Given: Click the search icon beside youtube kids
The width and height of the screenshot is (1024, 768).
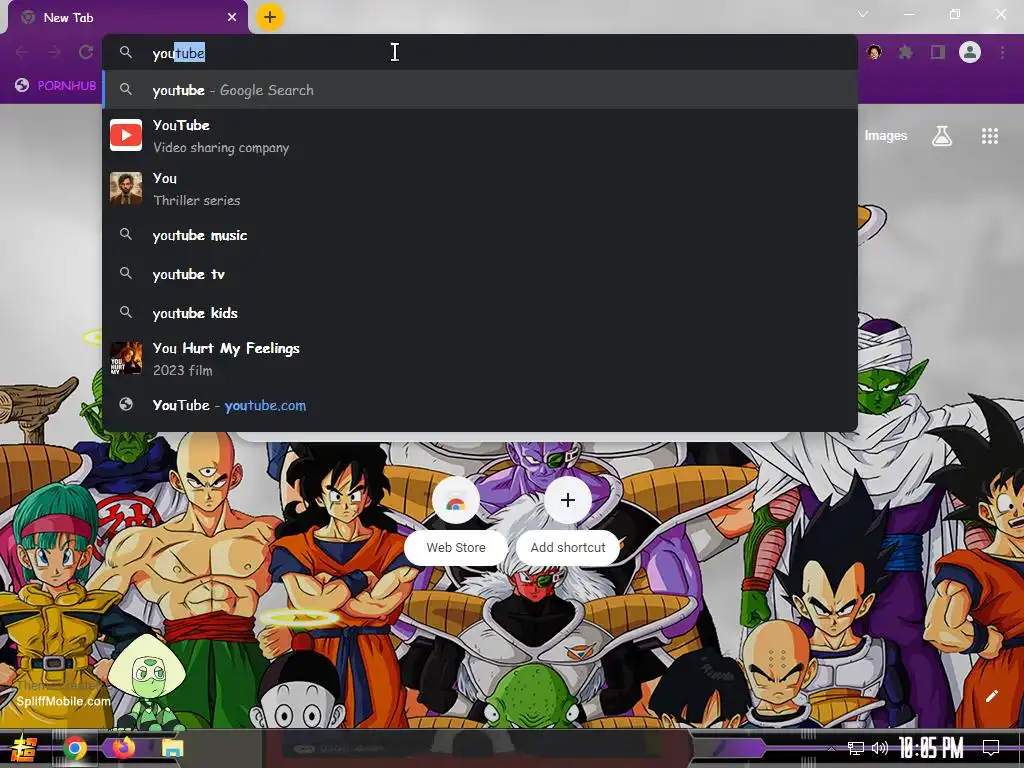Looking at the screenshot, I should point(126,312).
